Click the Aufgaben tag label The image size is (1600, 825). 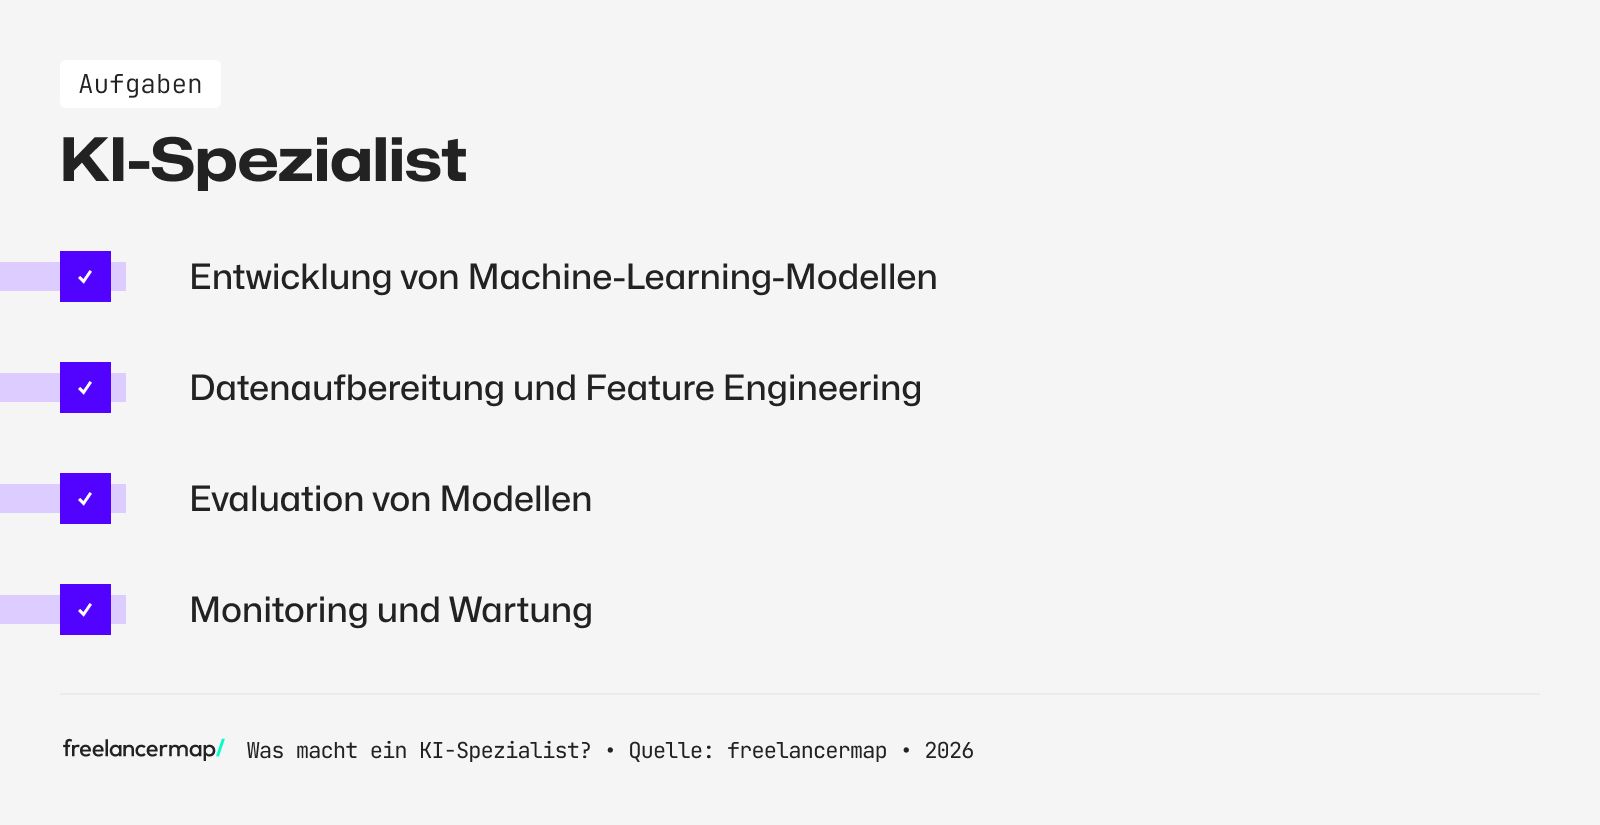(x=140, y=85)
